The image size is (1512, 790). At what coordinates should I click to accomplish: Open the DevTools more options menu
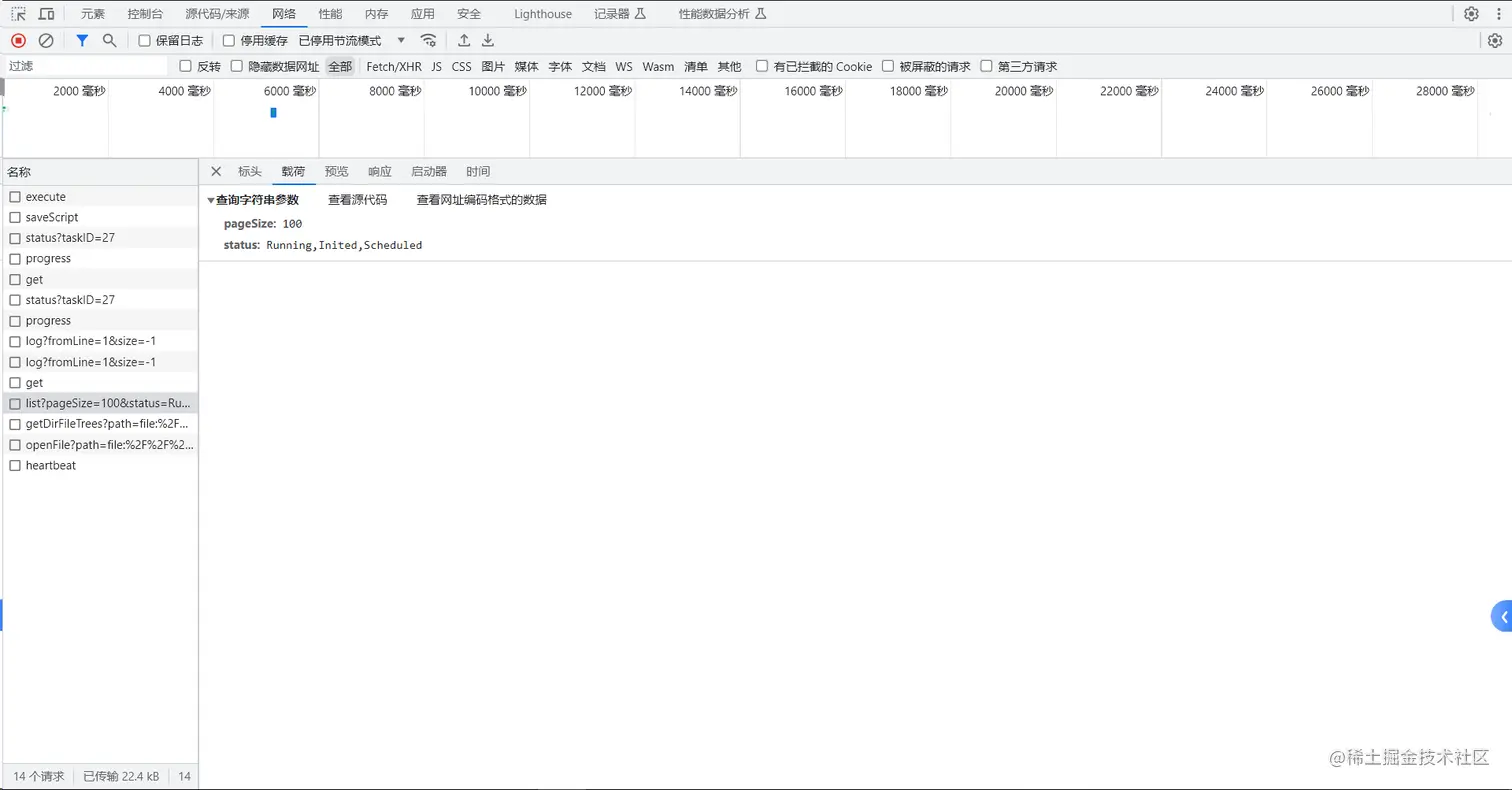point(1497,14)
